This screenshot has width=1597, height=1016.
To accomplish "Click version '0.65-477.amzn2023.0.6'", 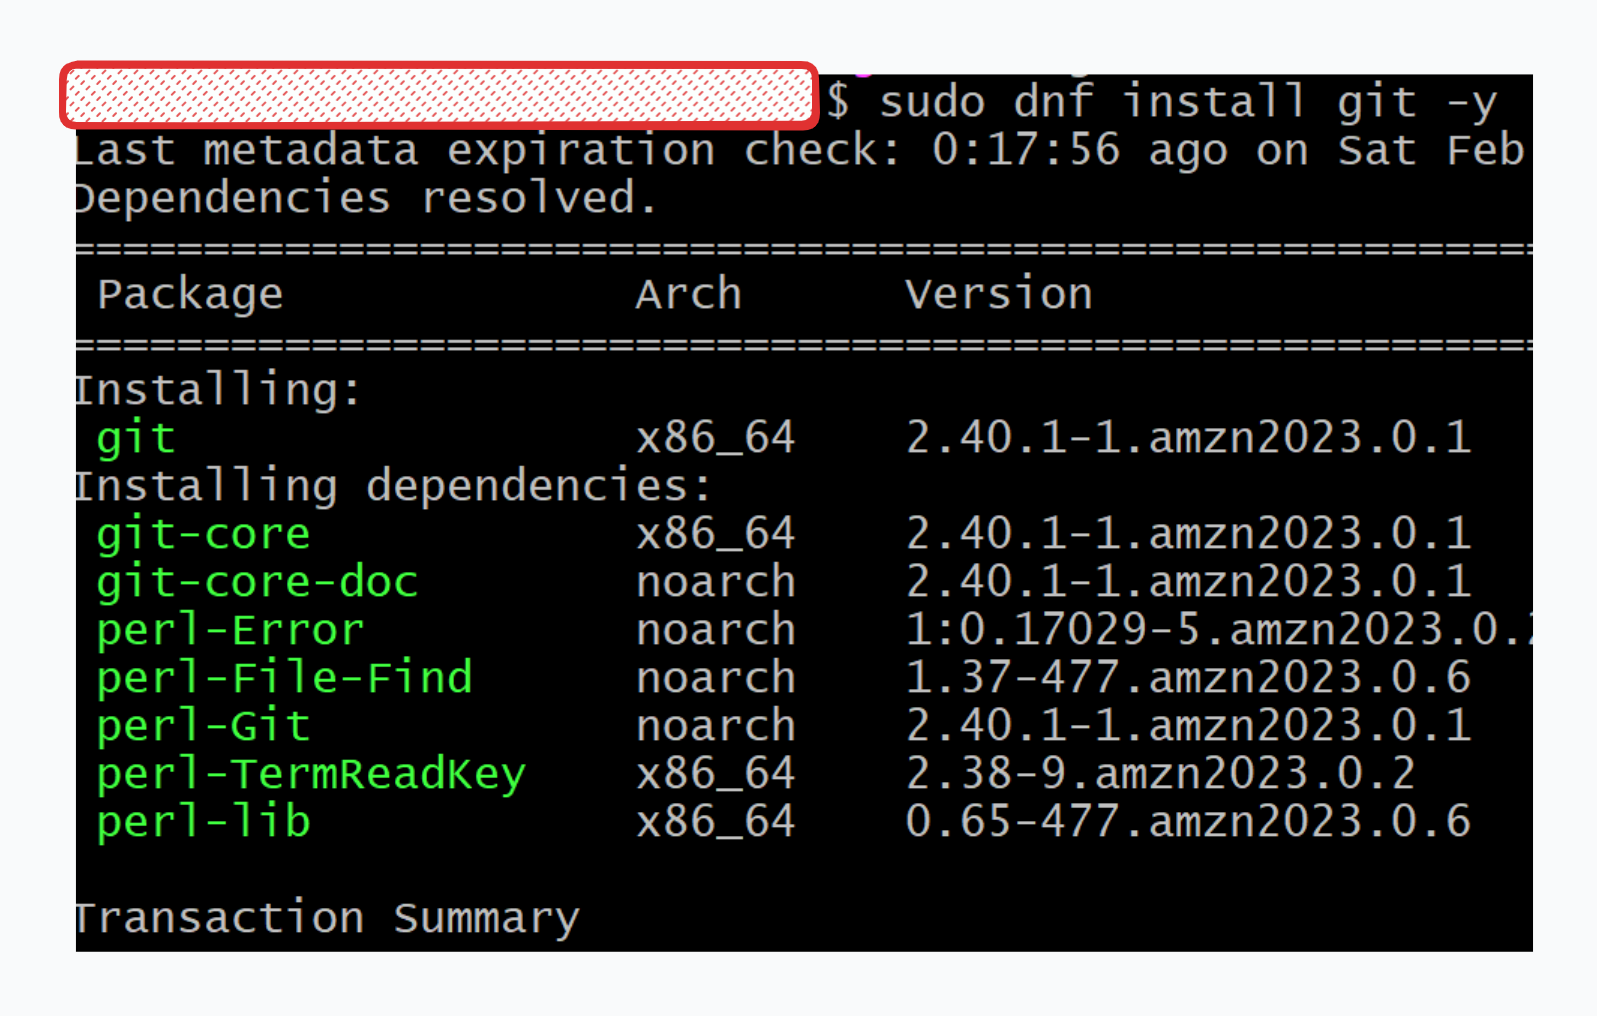I will tap(1188, 822).
